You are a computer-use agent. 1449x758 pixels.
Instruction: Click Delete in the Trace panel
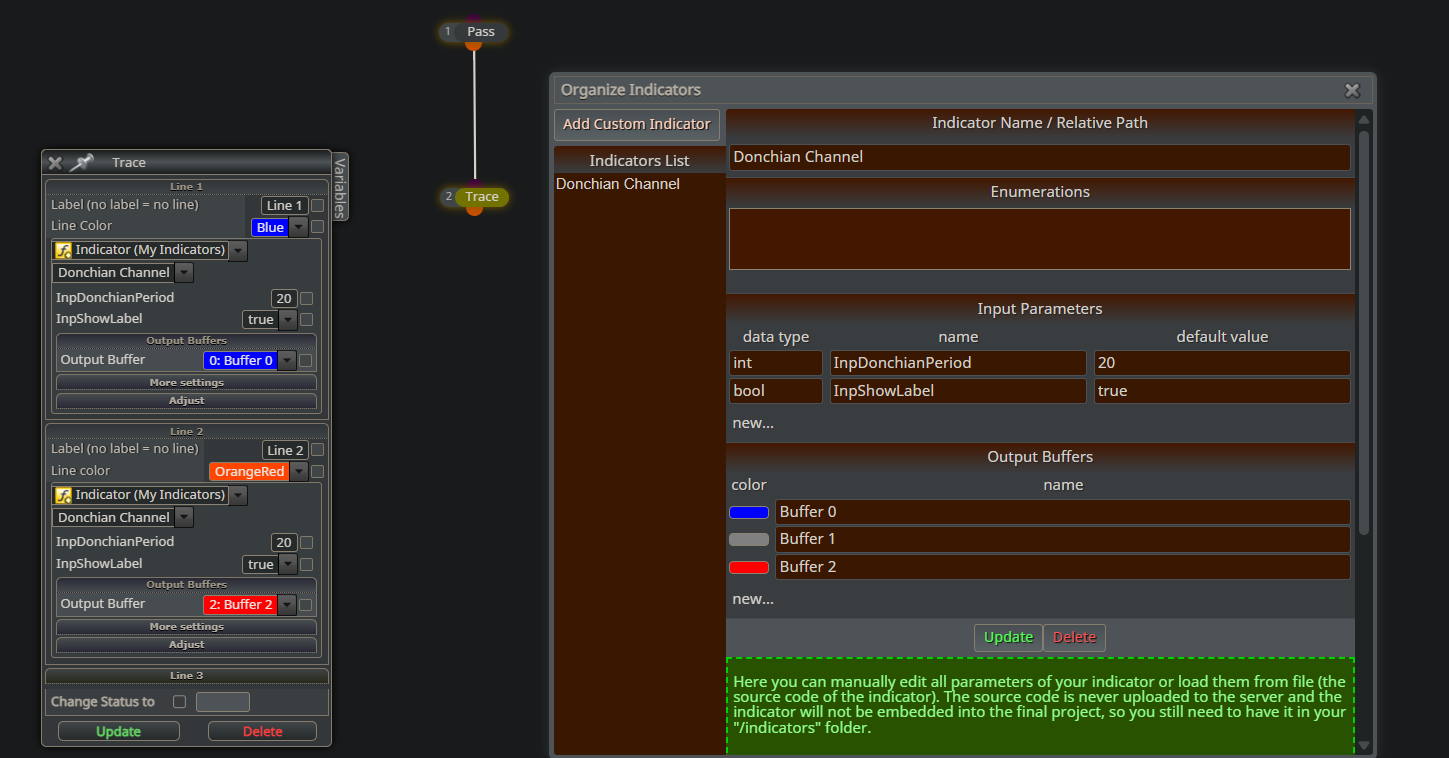coord(262,732)
